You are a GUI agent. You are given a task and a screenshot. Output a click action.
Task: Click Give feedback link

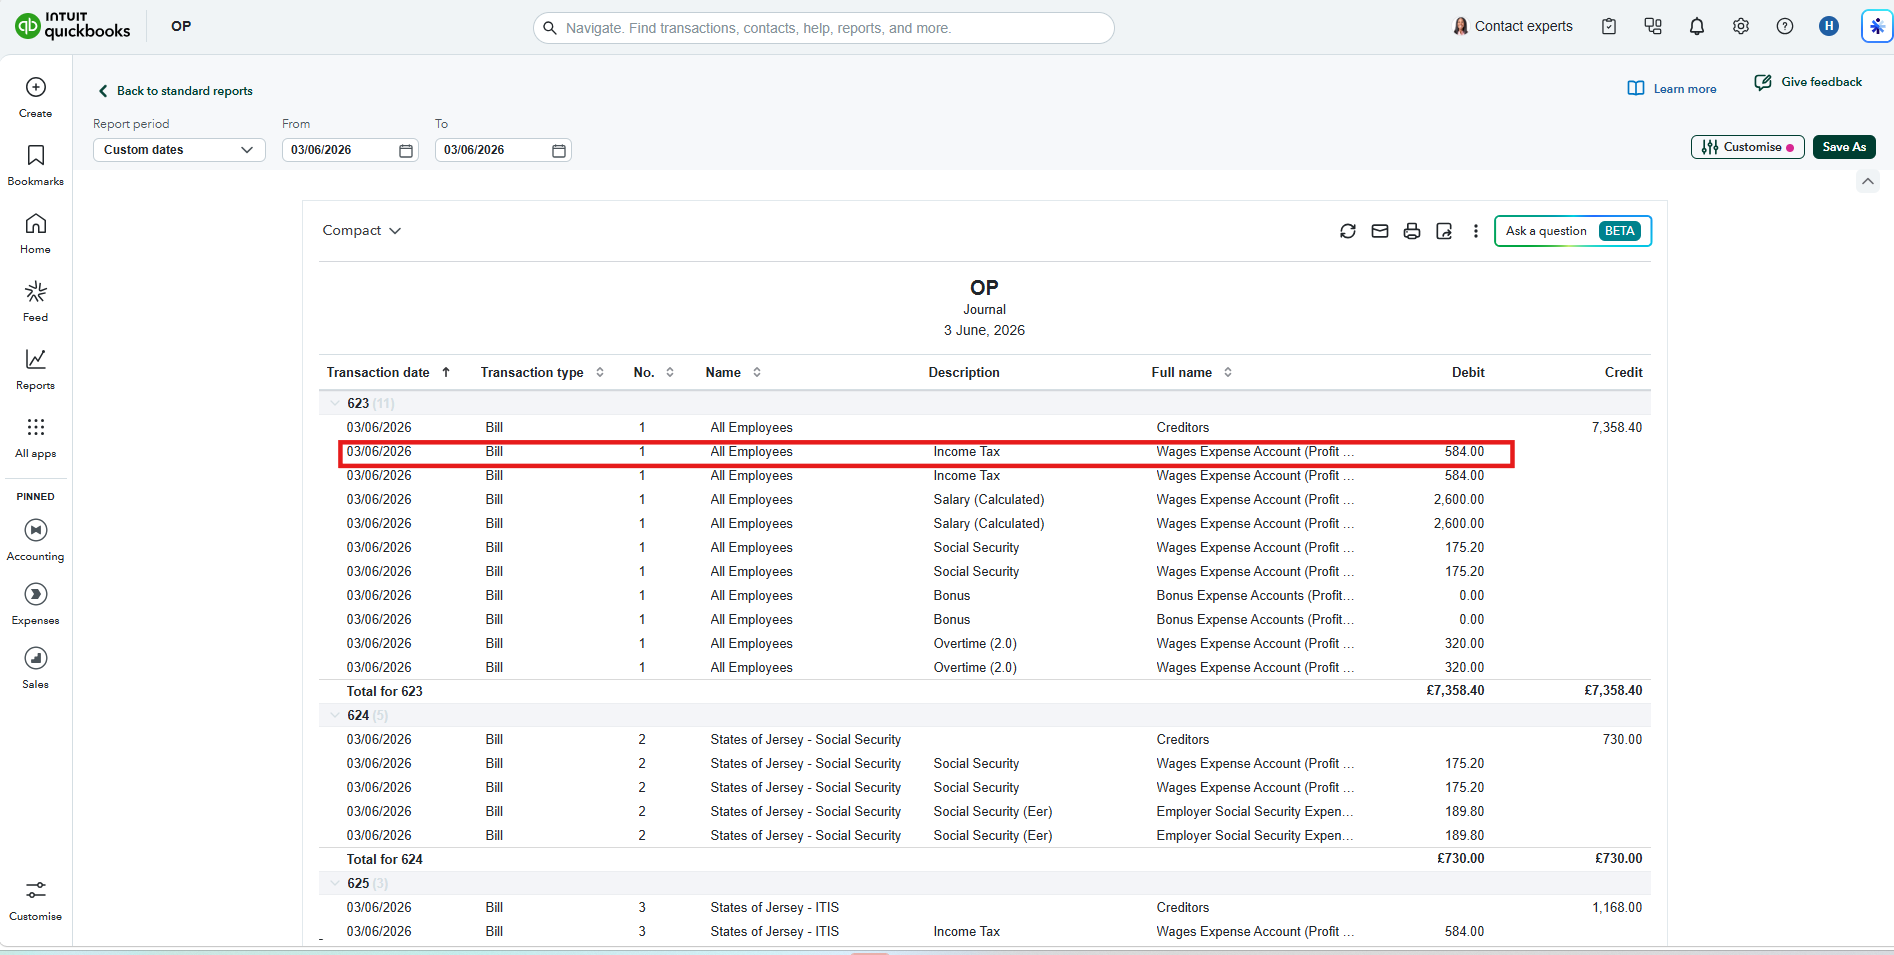click(x=1808, y=82)
